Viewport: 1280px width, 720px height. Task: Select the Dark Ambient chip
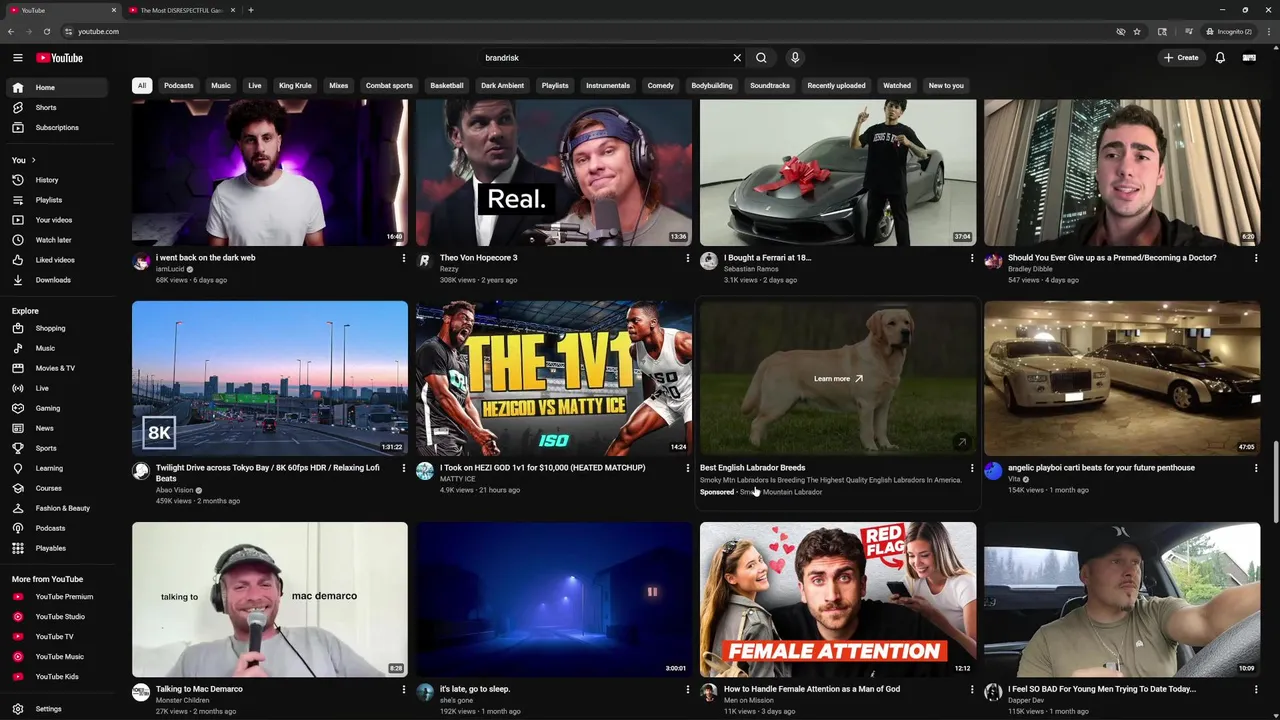502,86
